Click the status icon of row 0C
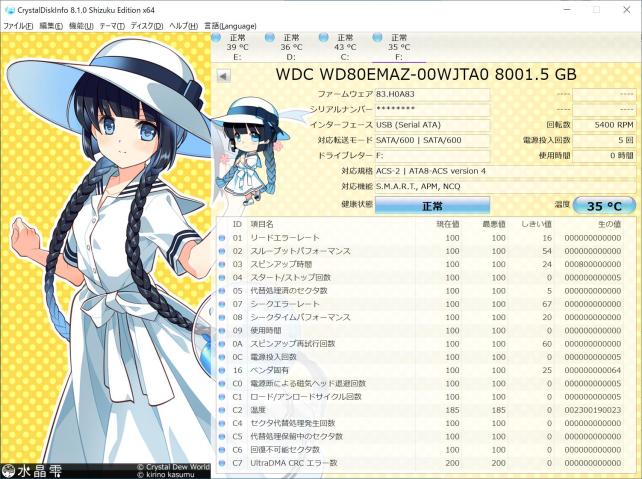Screen dimensions: 642x479 coord(222,357)
